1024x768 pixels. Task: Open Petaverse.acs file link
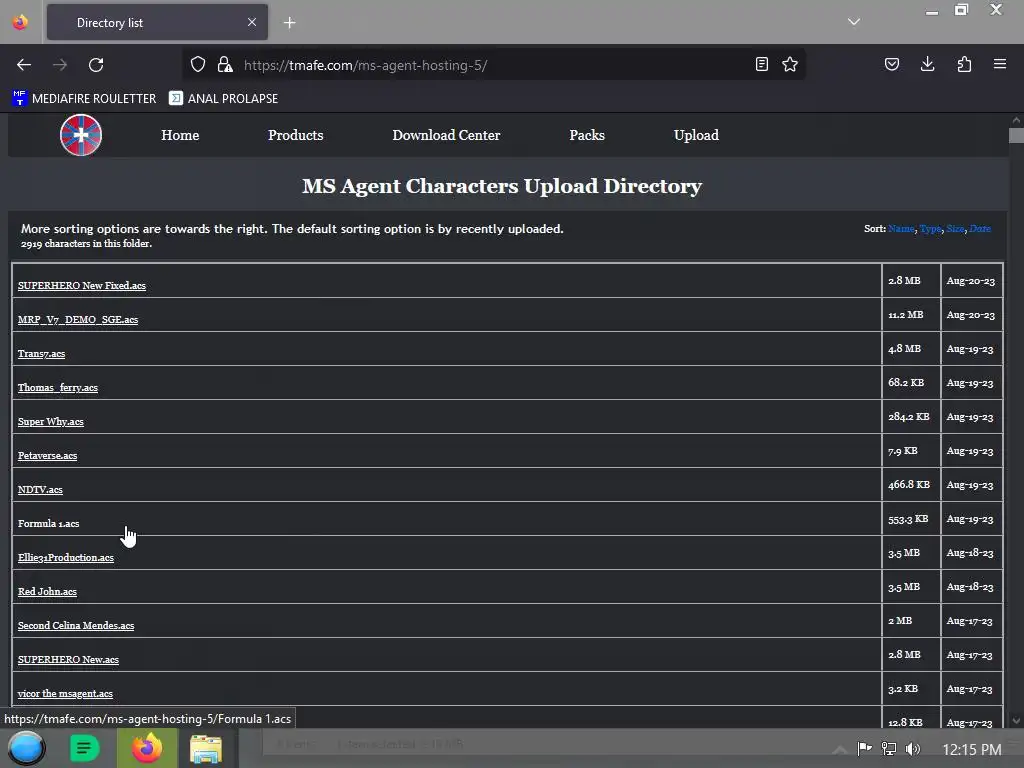[x=47, y=455]
